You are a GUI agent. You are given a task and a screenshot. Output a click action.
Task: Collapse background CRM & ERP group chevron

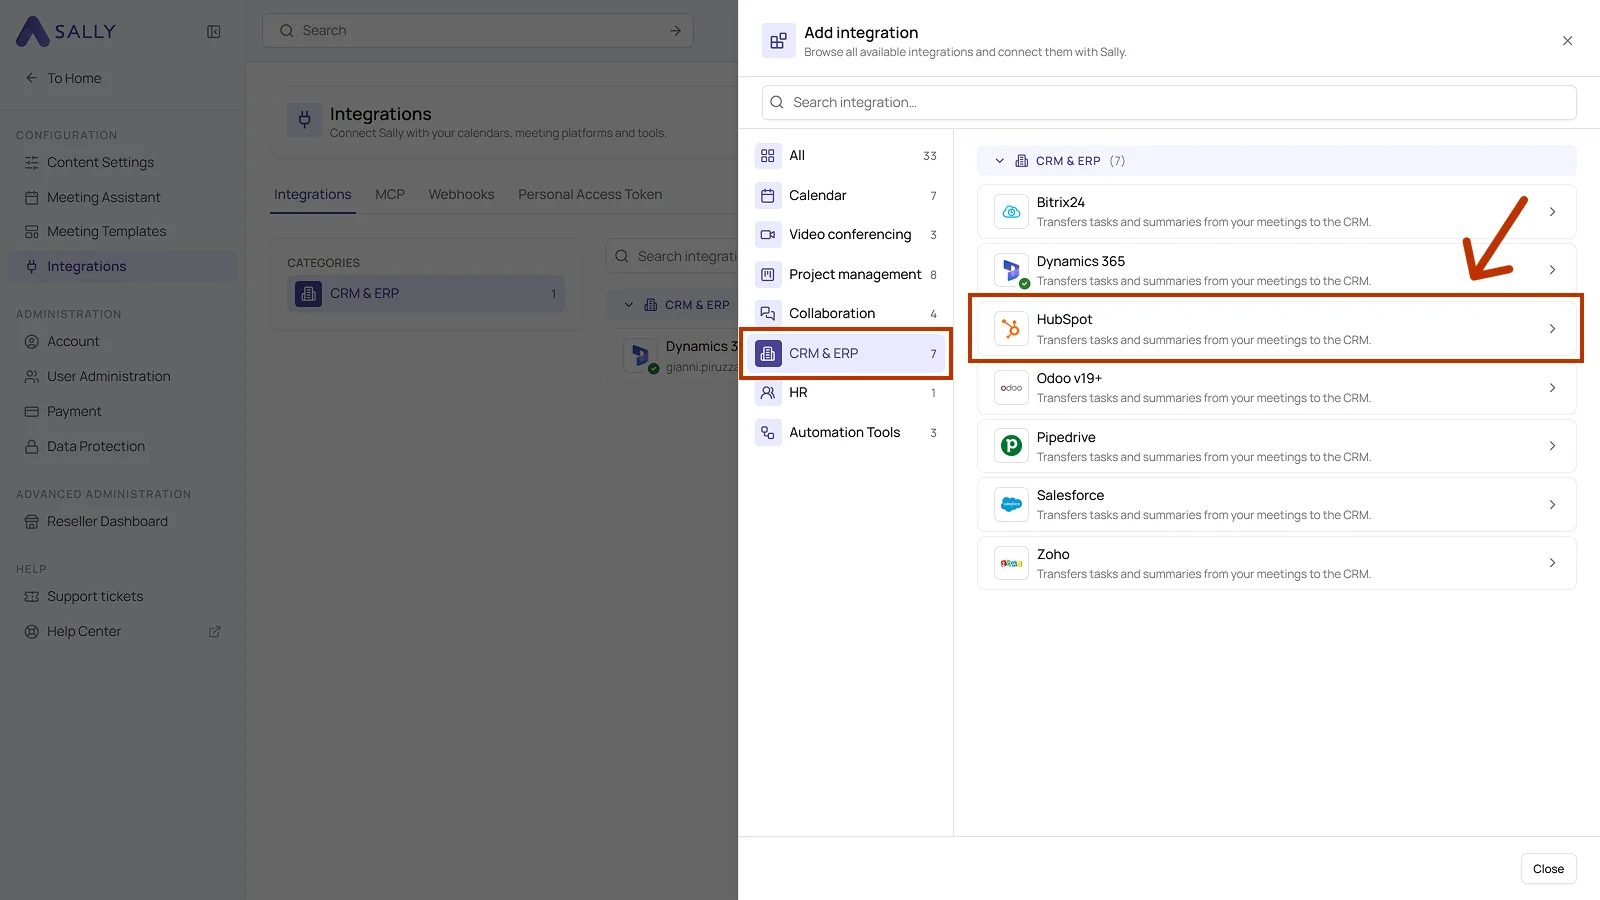628,305
